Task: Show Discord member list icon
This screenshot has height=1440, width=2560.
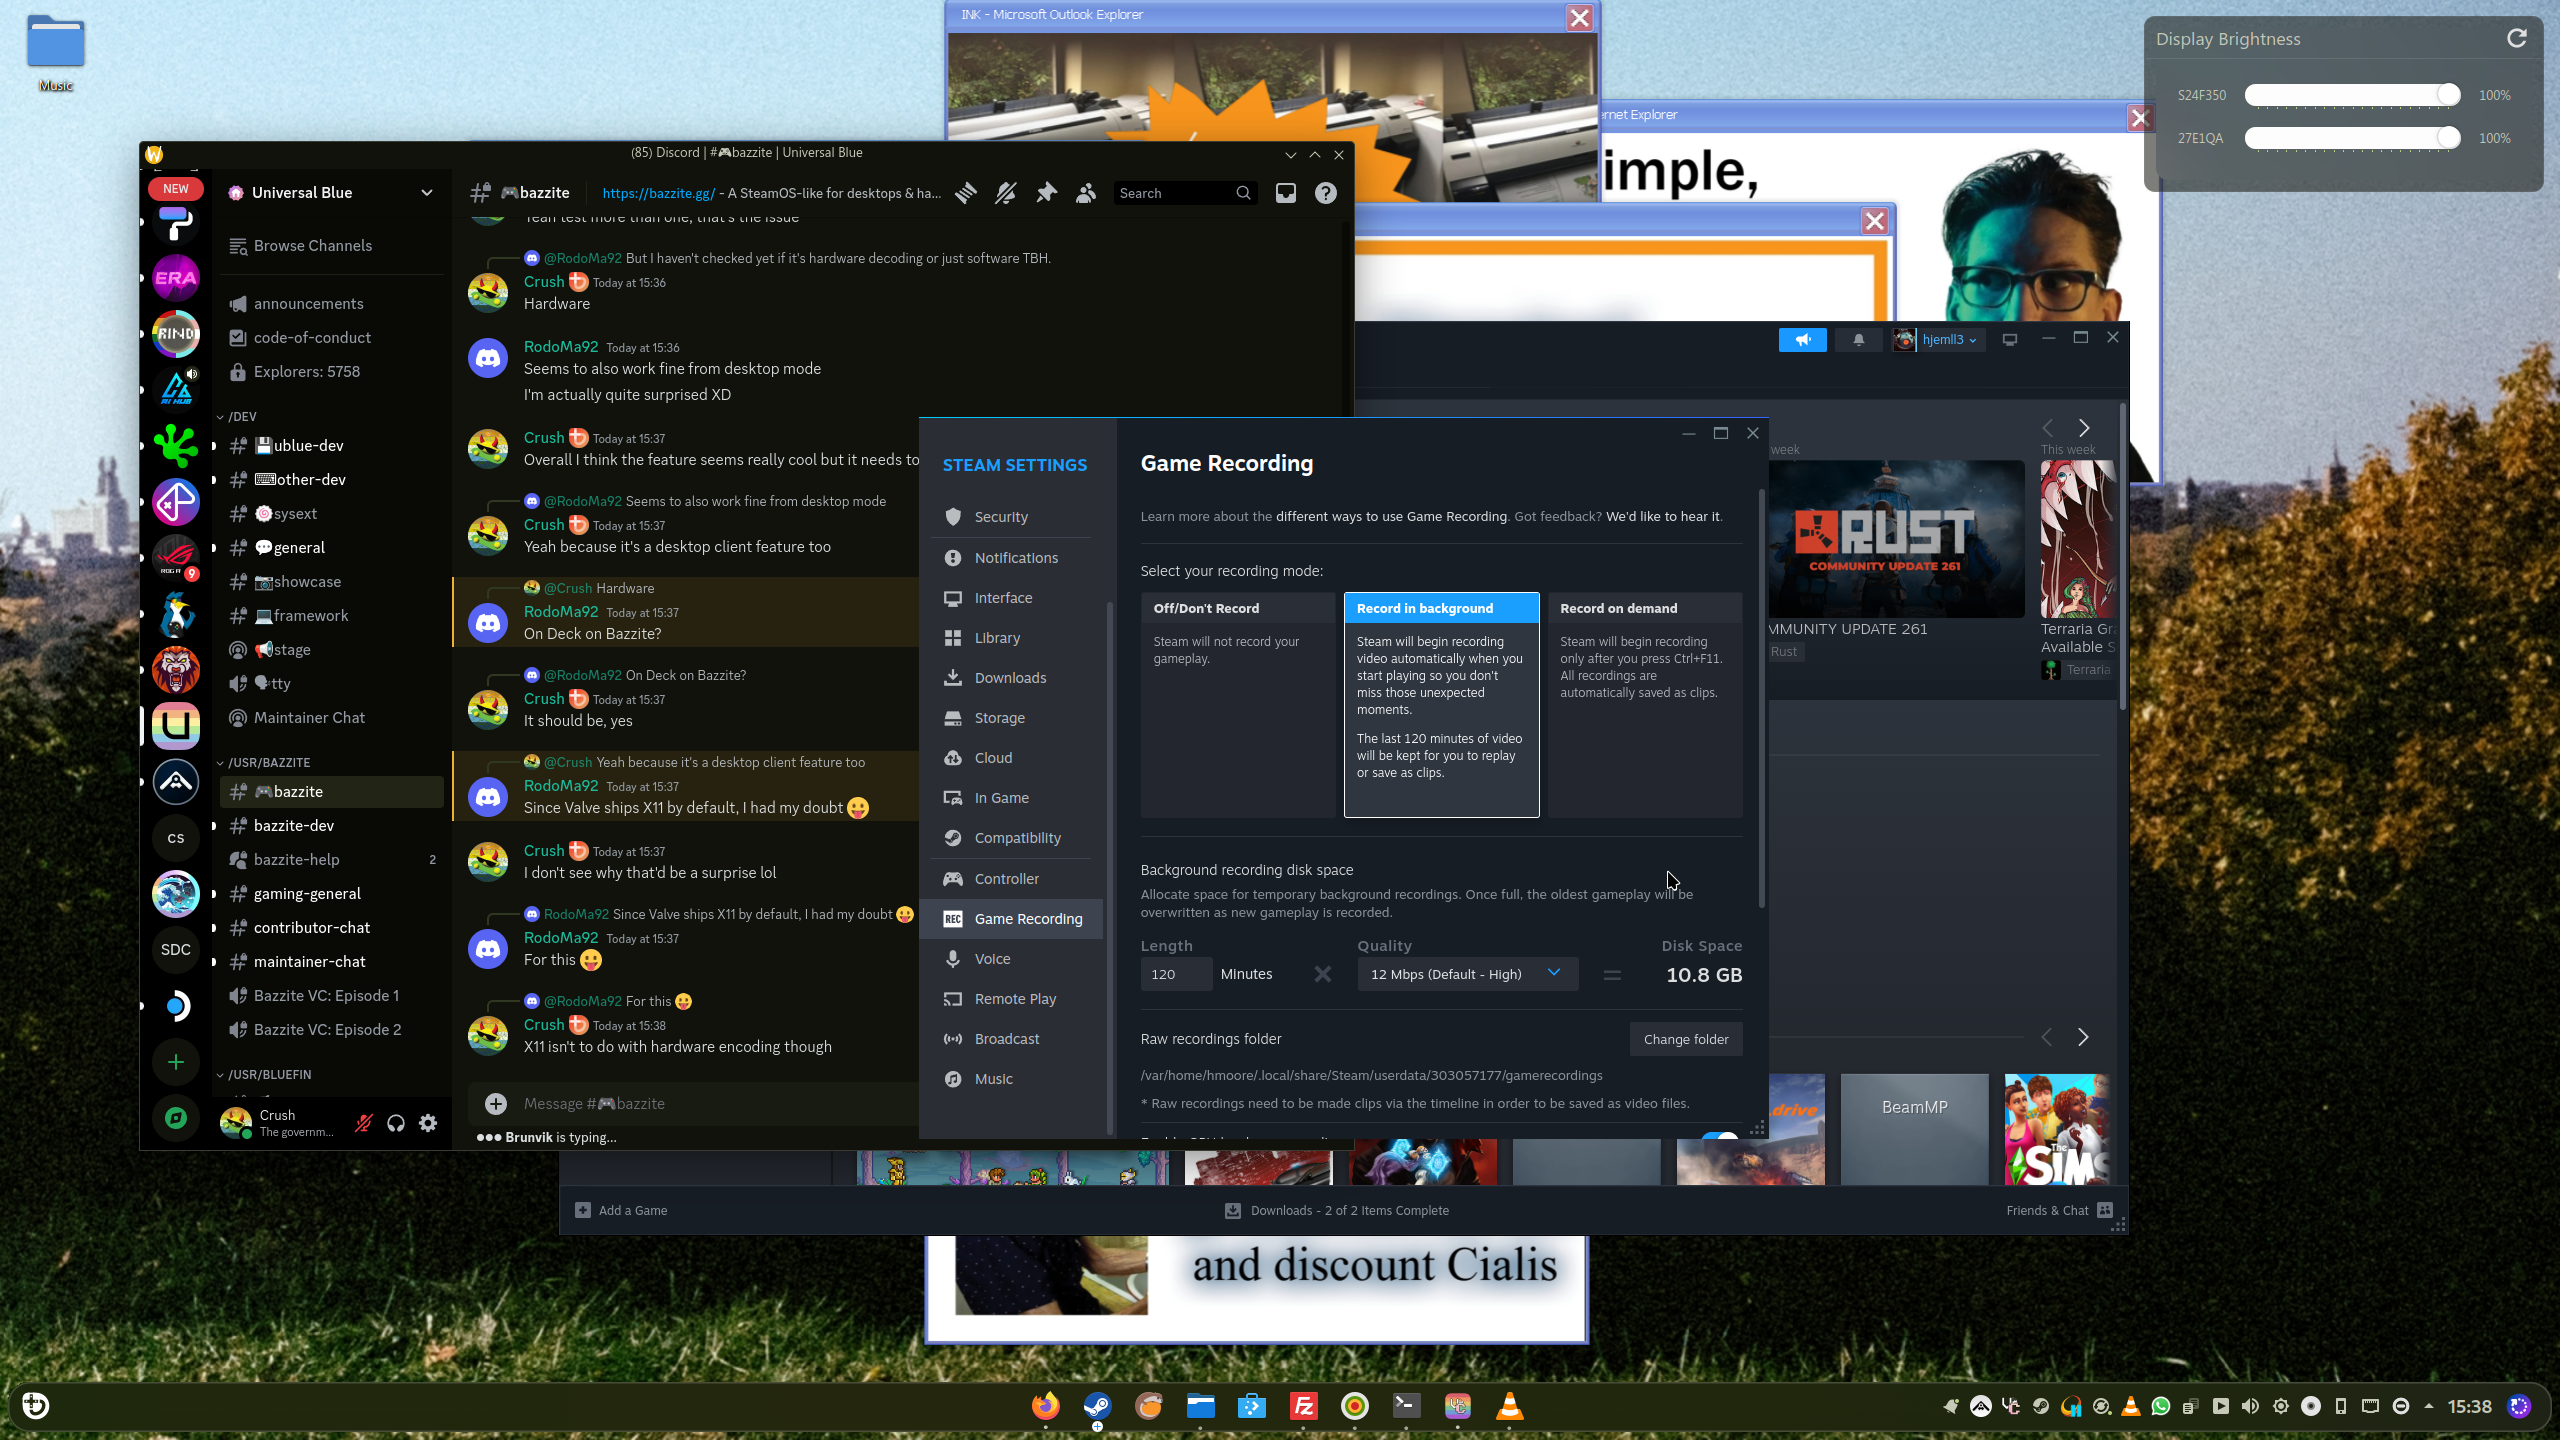Action: click(1086, 193)
